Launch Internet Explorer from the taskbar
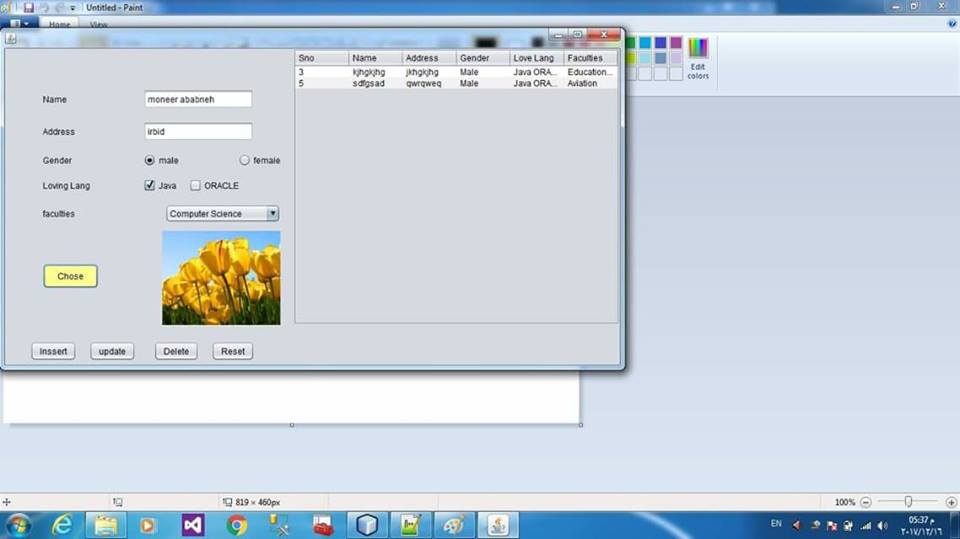The width and height of the screenshot is (960, 539). coord(62,525)
